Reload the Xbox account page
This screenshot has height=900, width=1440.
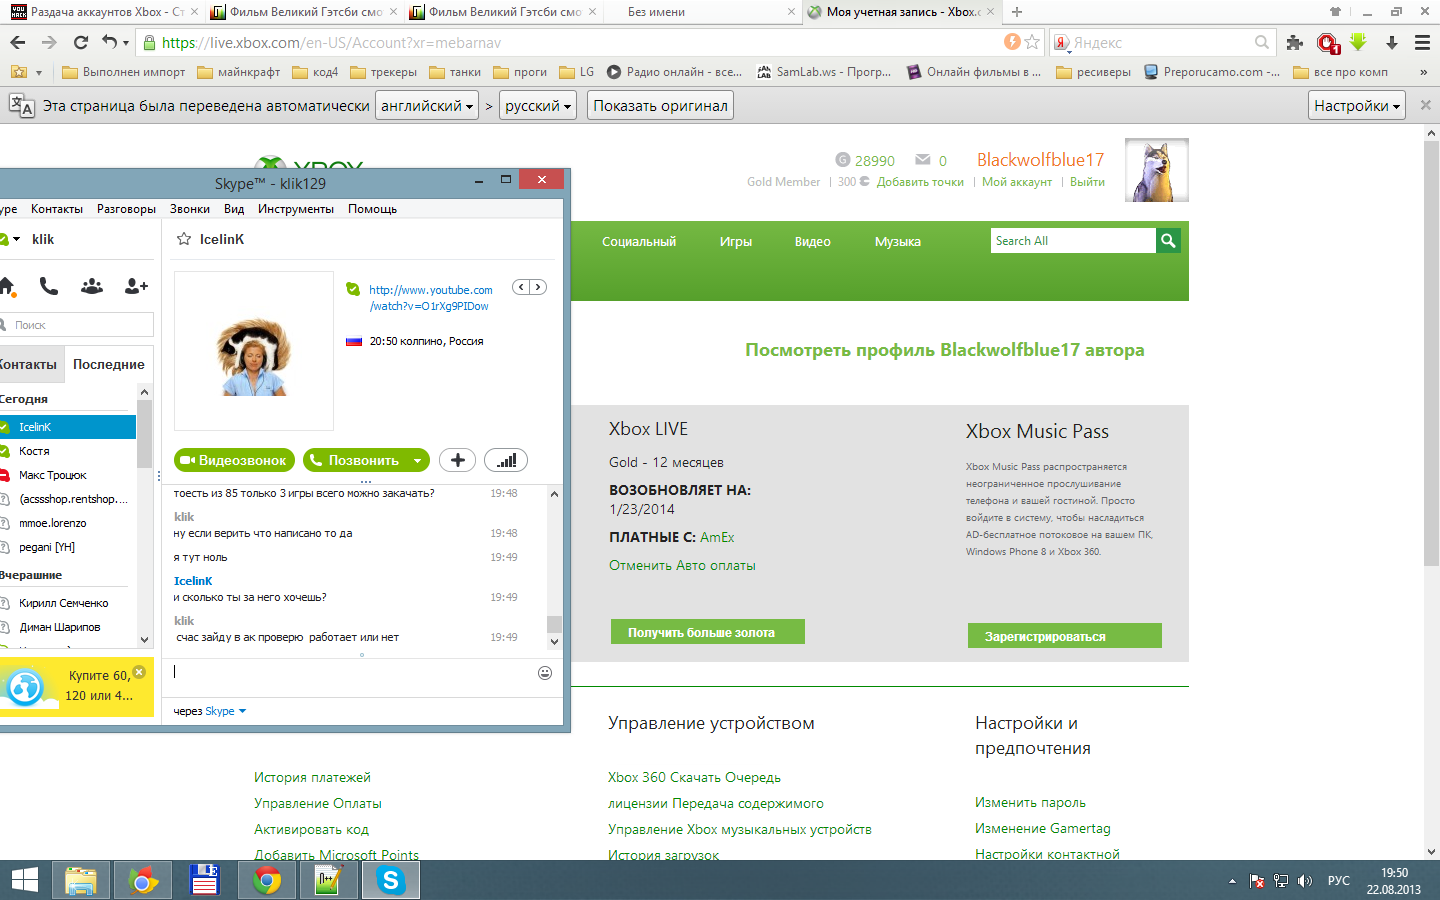pos(81,42)
